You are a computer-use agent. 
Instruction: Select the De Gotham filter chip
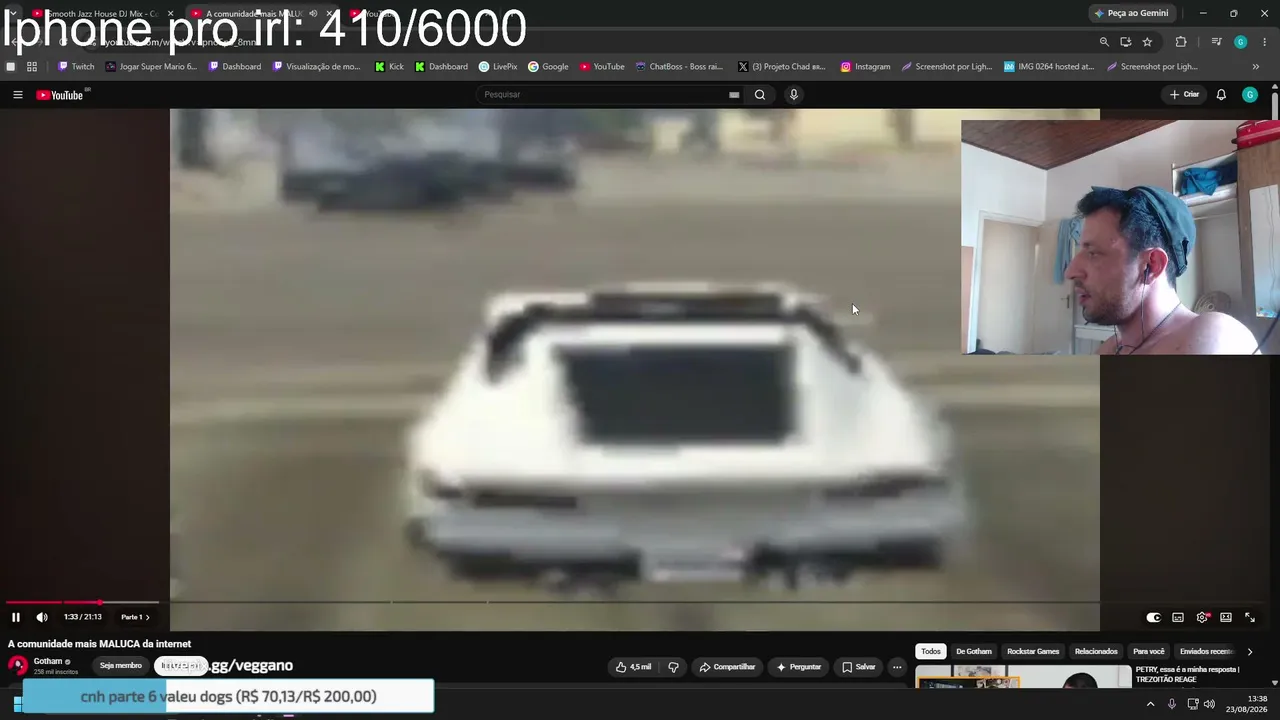click(974, 651)
